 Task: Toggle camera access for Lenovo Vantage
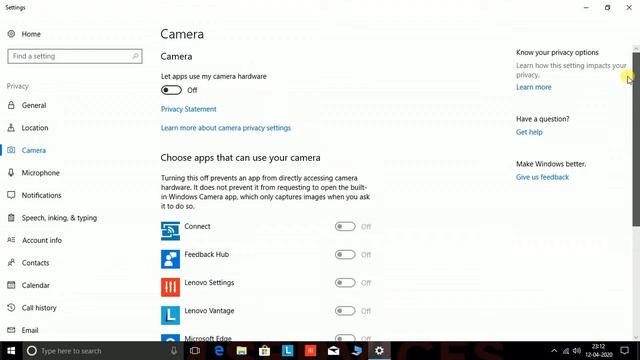(x=345, y=311)
